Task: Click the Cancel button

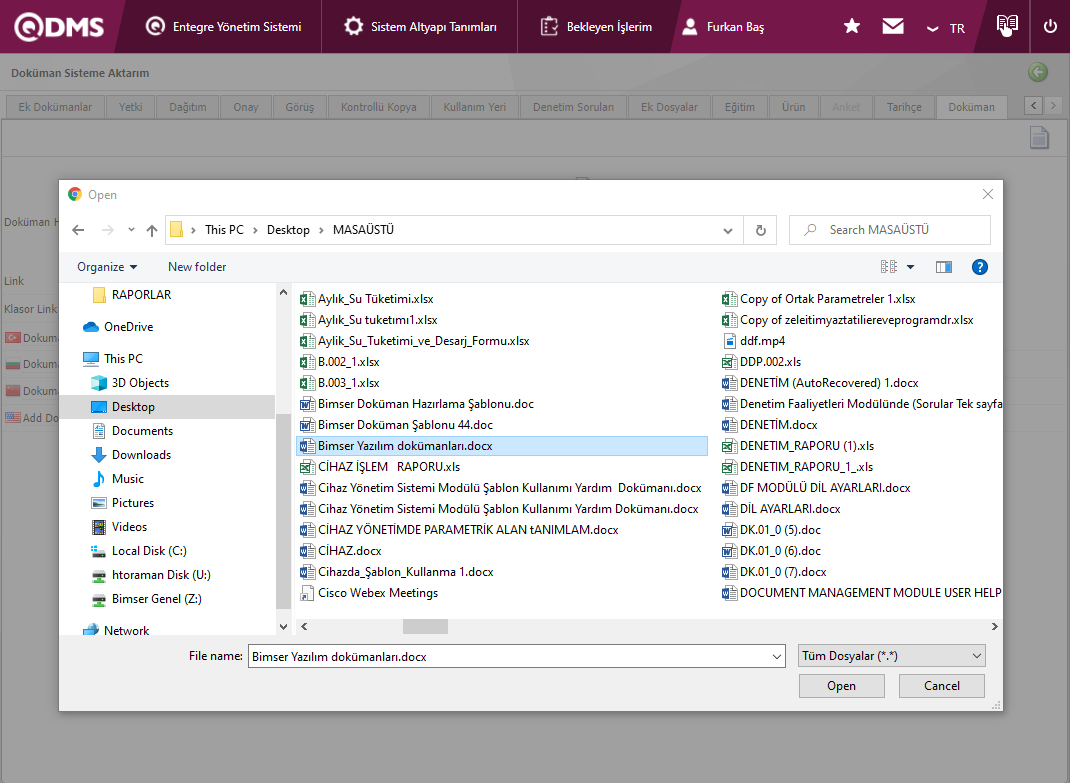Action: (x=942, y=686)
